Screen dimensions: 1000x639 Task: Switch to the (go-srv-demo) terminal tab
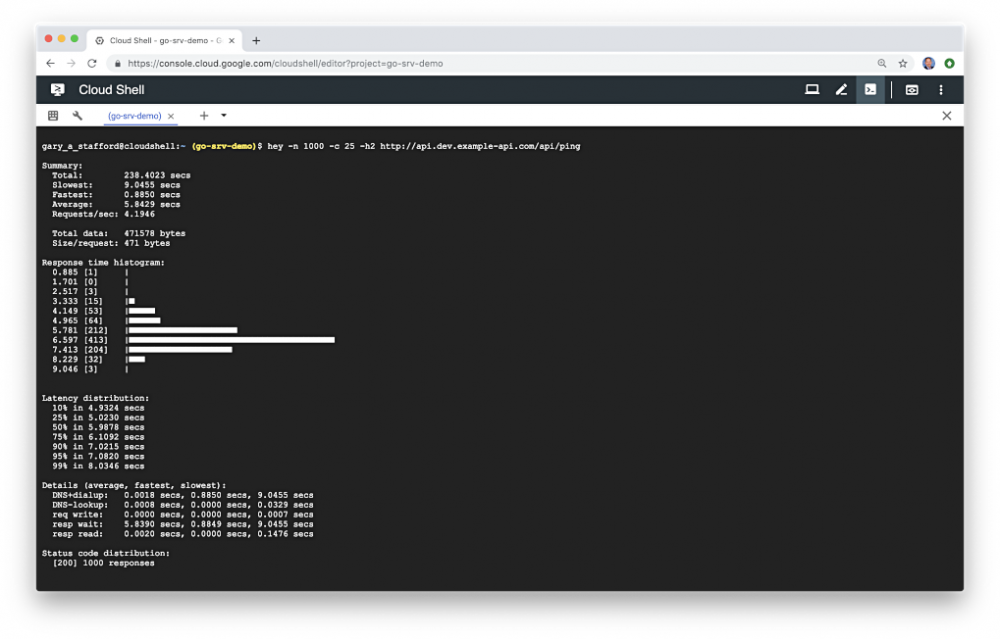coord(135,115)
